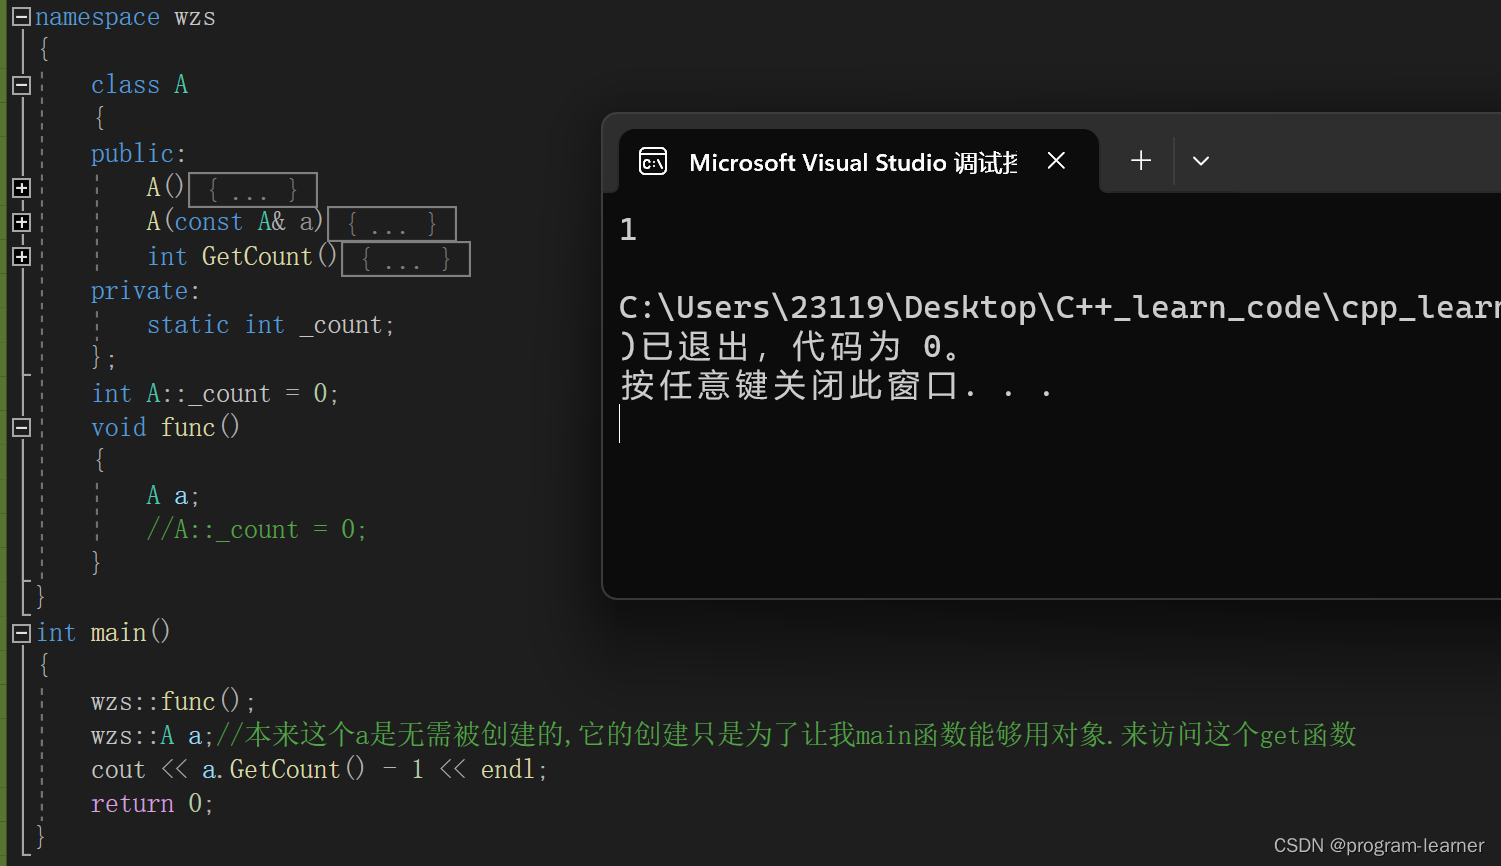This screenshot has width=1501, height=866.
Task: Click collapsed {...} box after A(const A& a)
Action: tap(392, 224)
